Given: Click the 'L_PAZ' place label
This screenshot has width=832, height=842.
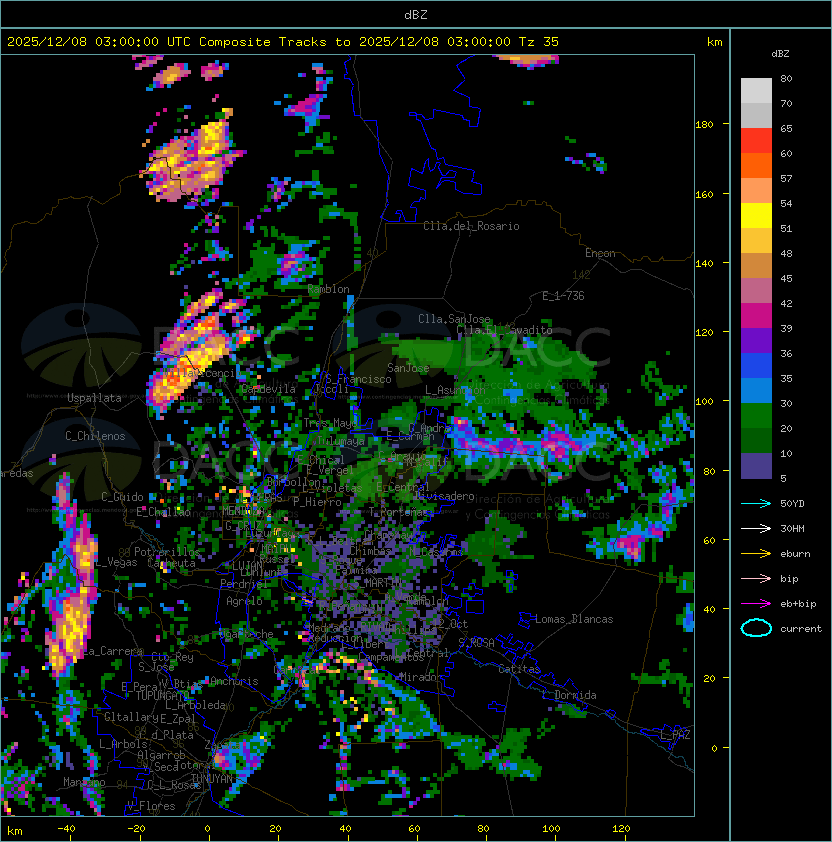Looking at the screenshot, I should (x=675, y=735).
